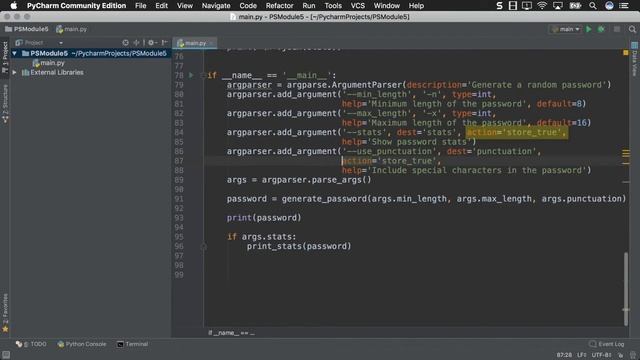Open the main run configuration dropdown

tap(565, 29)
